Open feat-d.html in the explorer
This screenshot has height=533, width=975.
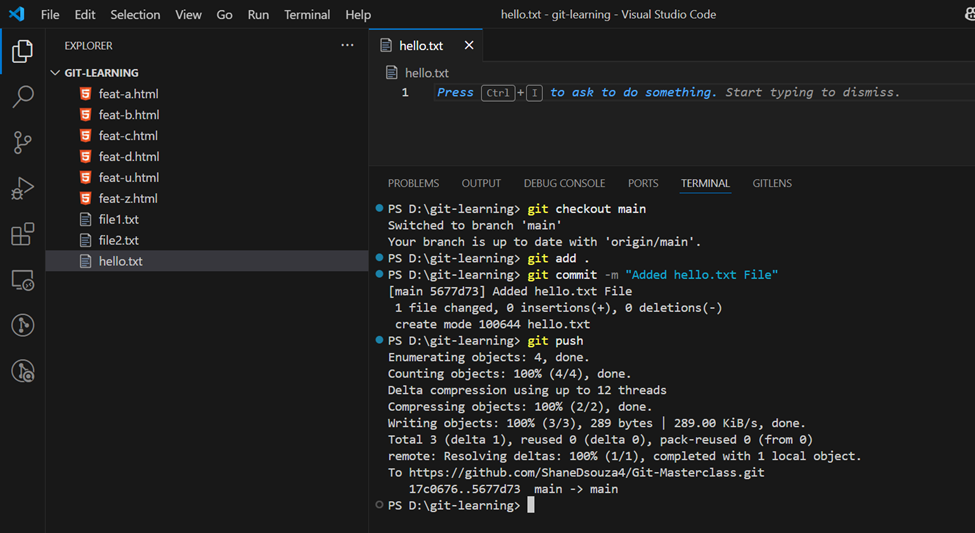[x=207, y=157]
